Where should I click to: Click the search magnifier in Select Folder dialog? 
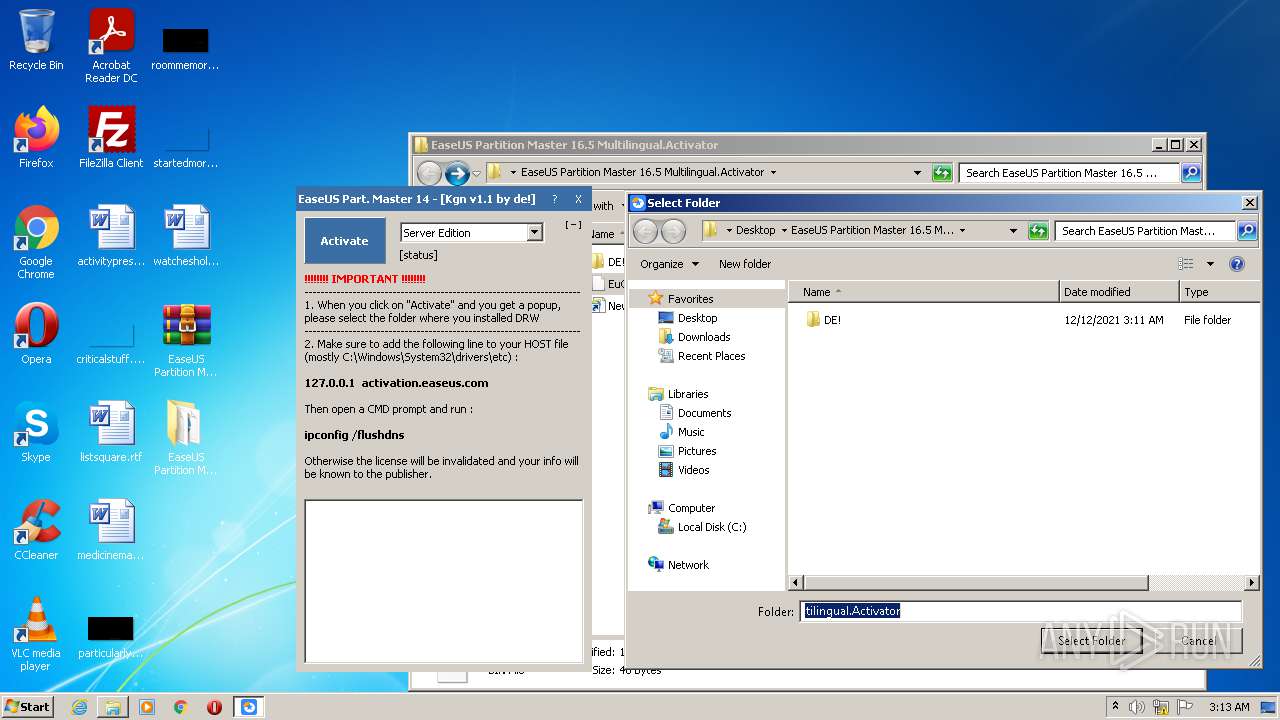pos(1246,231)
